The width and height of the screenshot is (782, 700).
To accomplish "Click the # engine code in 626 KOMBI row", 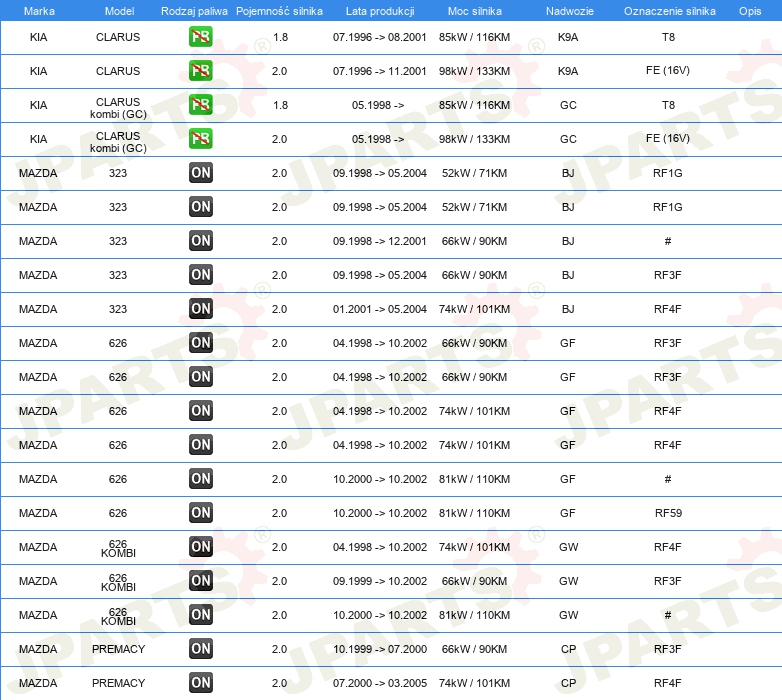I will click(668, 615).
